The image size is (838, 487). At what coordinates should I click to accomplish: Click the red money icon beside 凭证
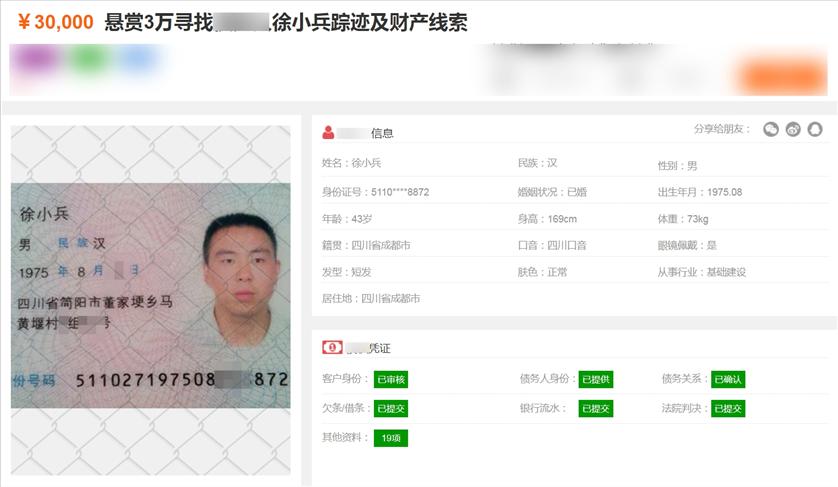click(x=332, y=347)
